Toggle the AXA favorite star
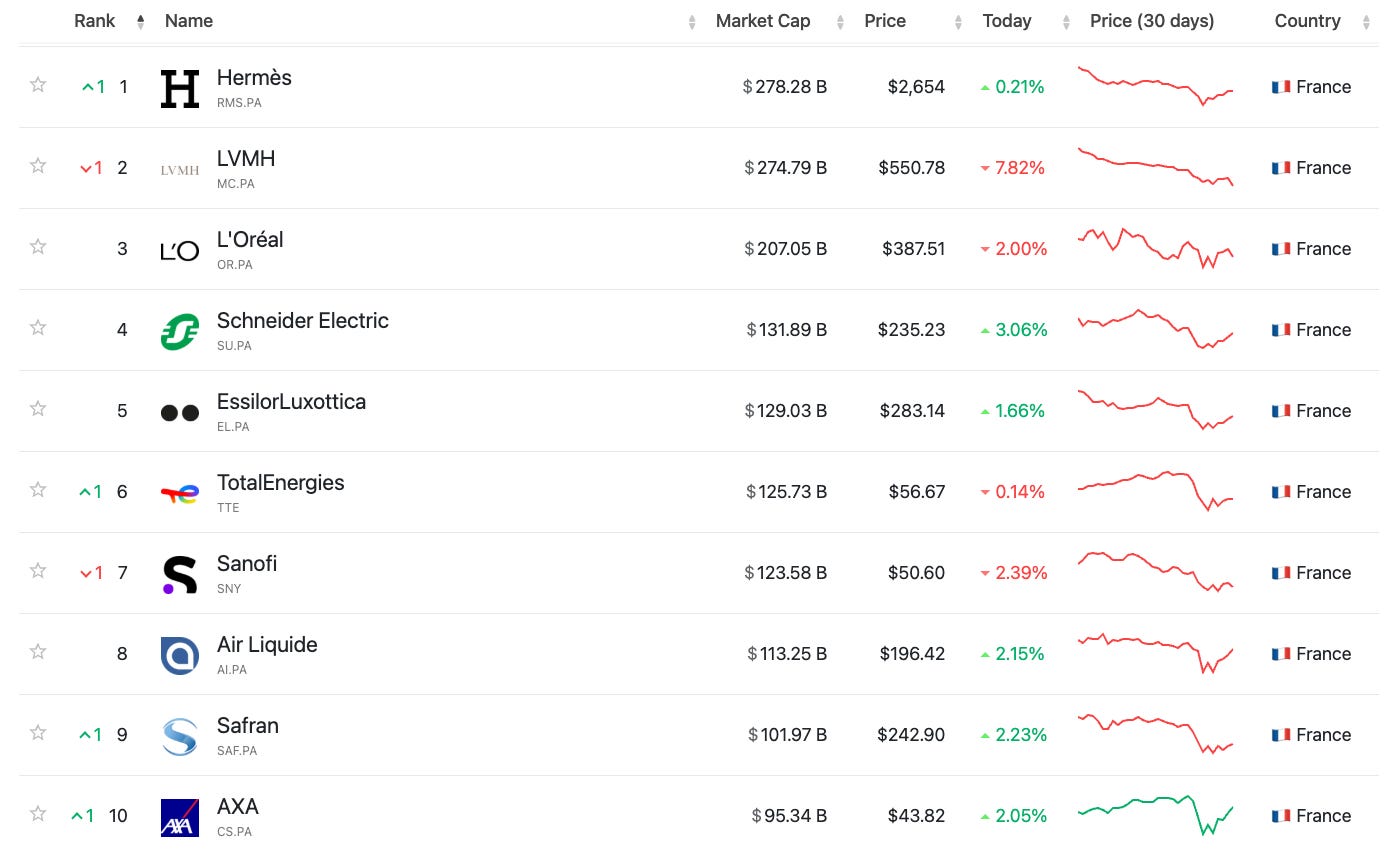Viewport: 1397px width, 855px height. pos(38,813)
